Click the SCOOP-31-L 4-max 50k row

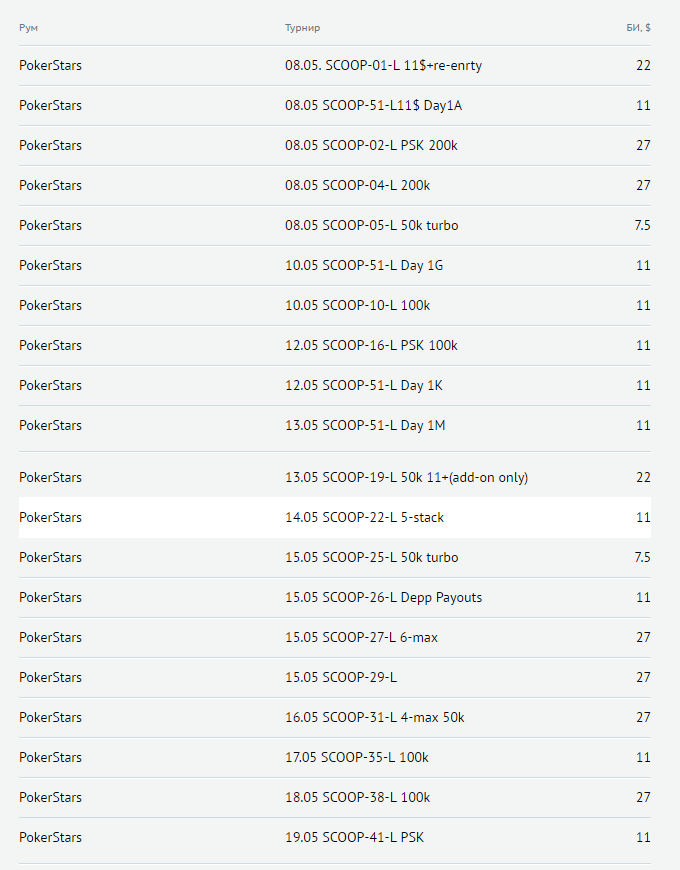point(374,718)
